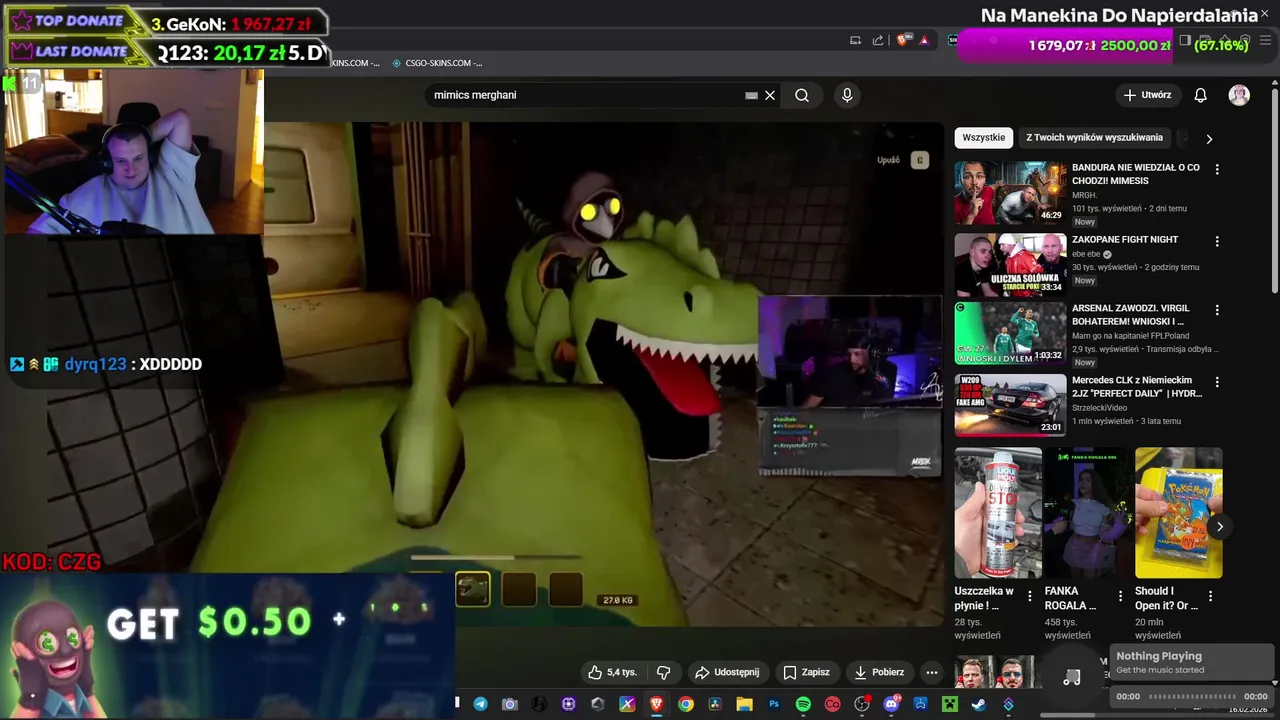1280x720 pixels.
Task: Click the Brave Rewards triangle icon
Action: (x=925, y=40)
